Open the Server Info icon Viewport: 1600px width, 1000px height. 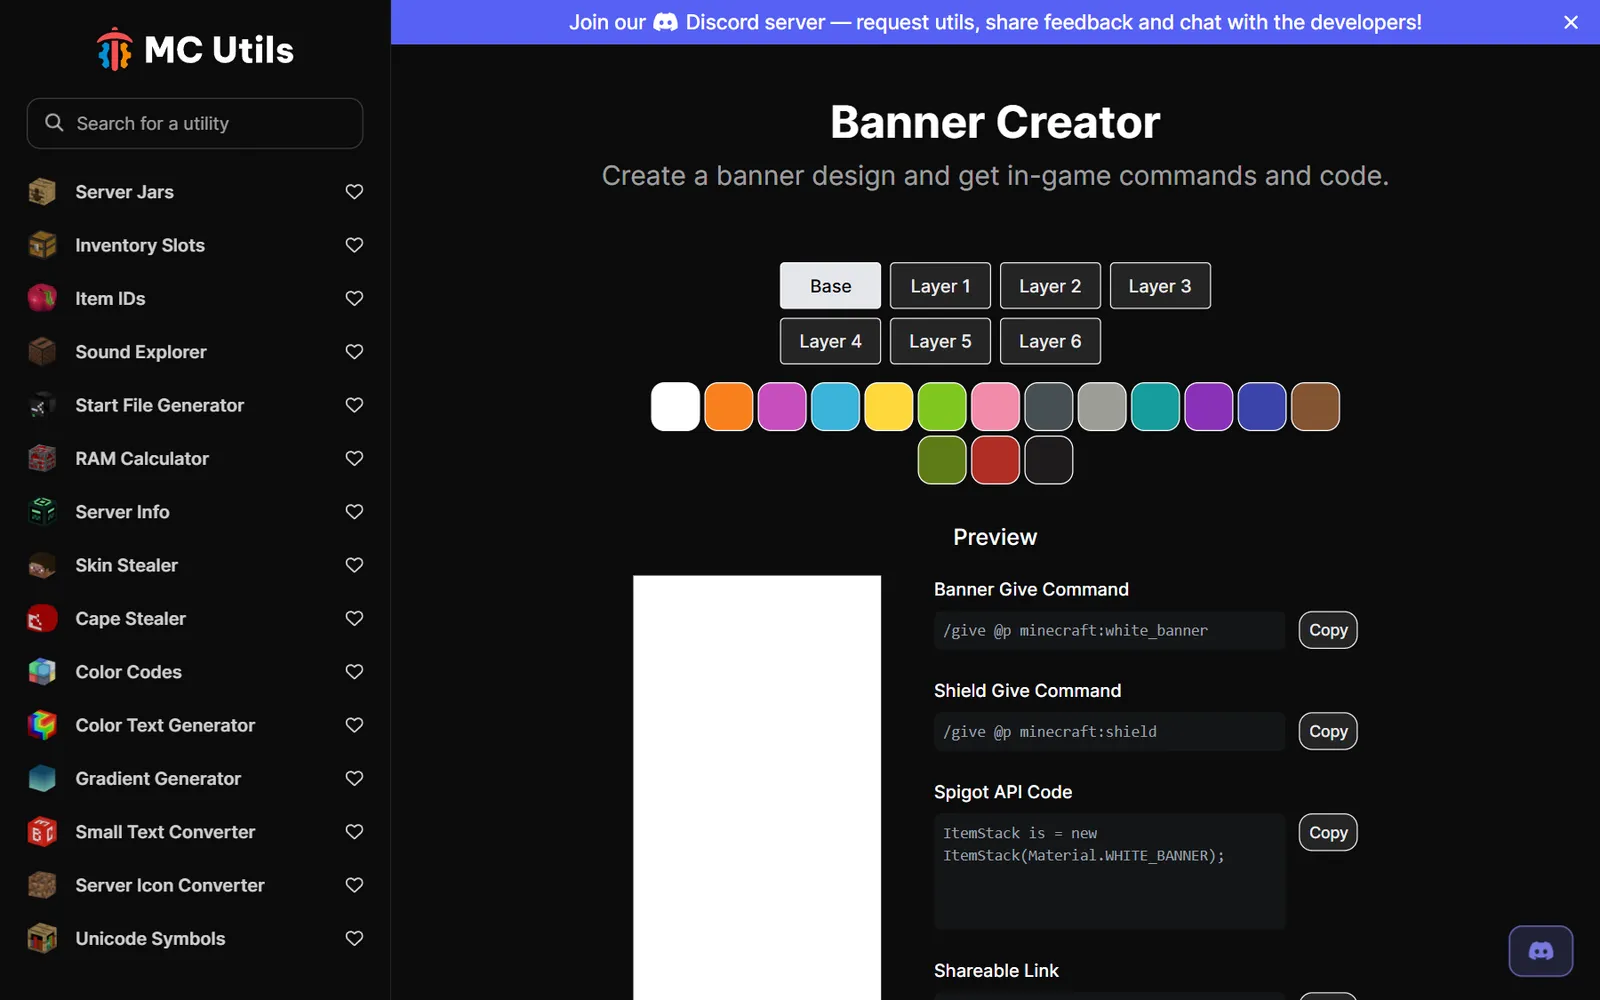point(42,511)
